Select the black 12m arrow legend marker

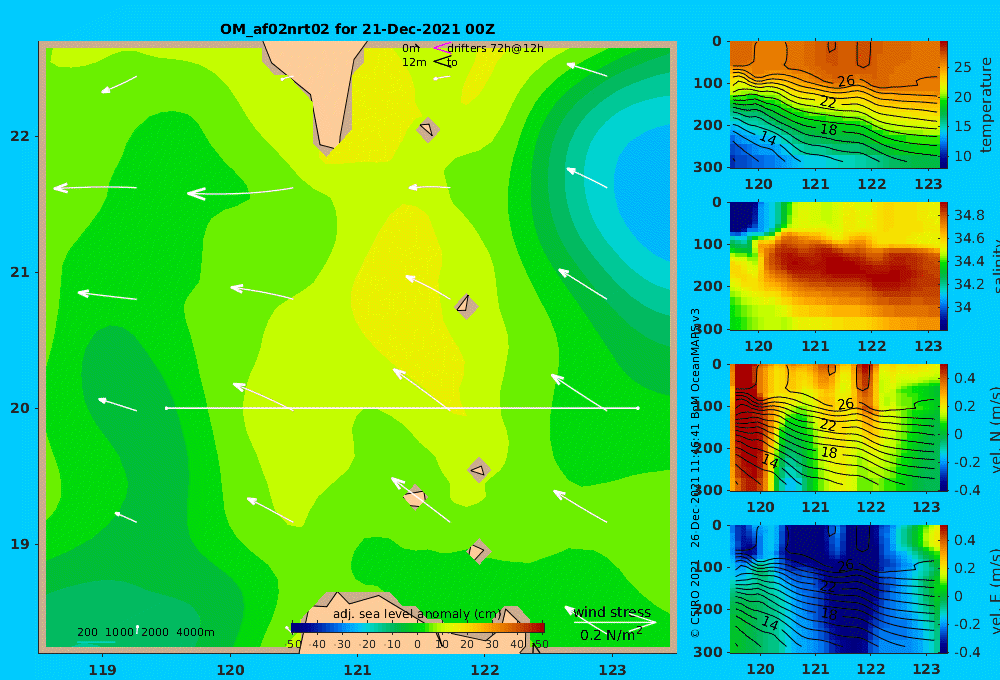pos(442,62)
